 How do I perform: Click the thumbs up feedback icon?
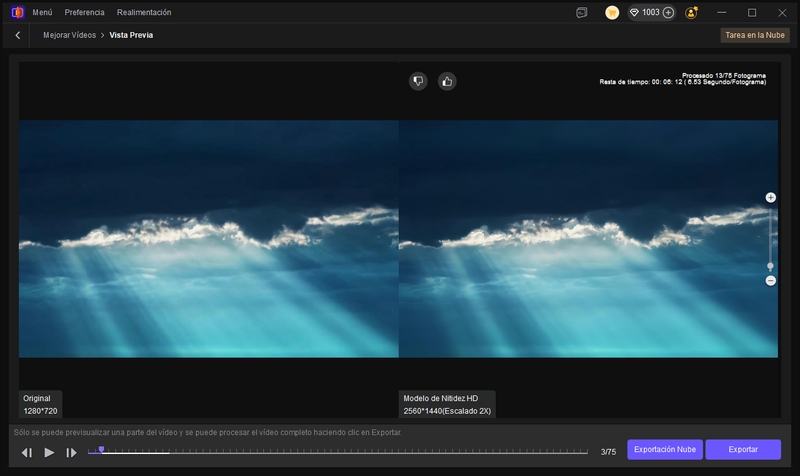447,81
